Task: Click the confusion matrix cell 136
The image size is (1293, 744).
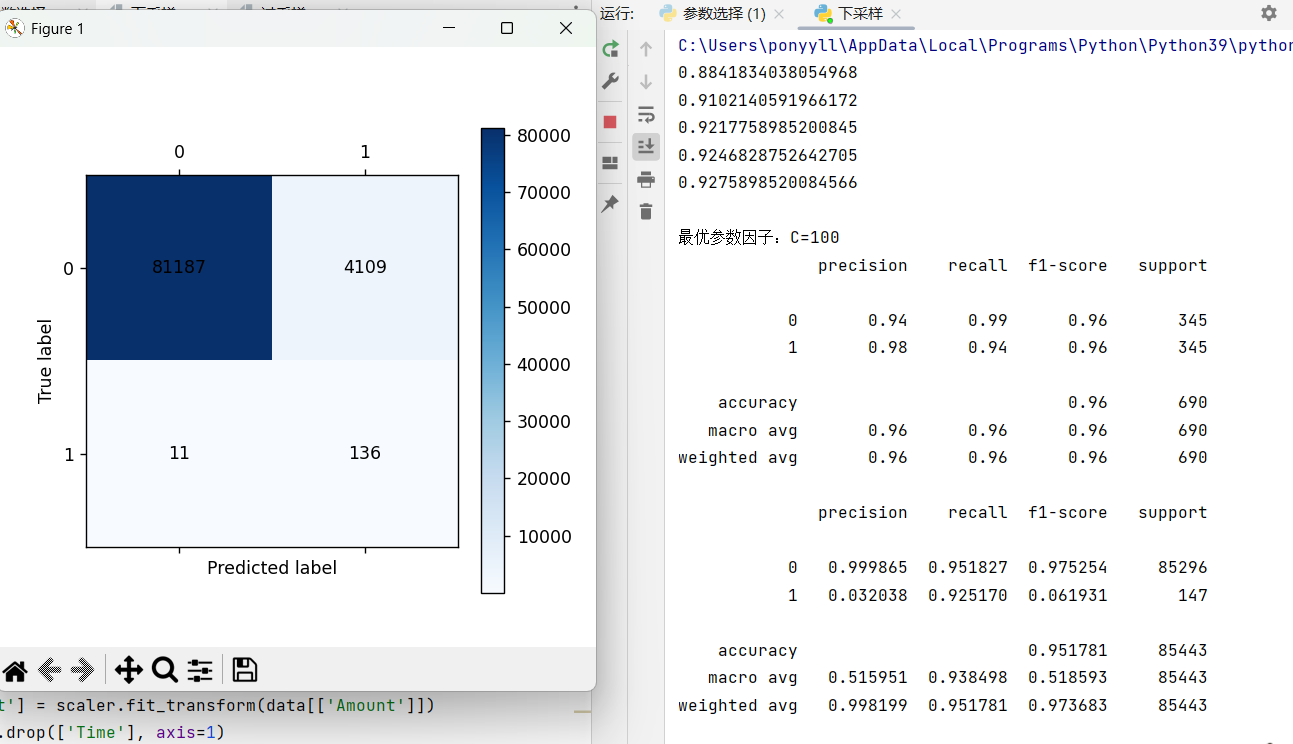Action: (365, 453)
